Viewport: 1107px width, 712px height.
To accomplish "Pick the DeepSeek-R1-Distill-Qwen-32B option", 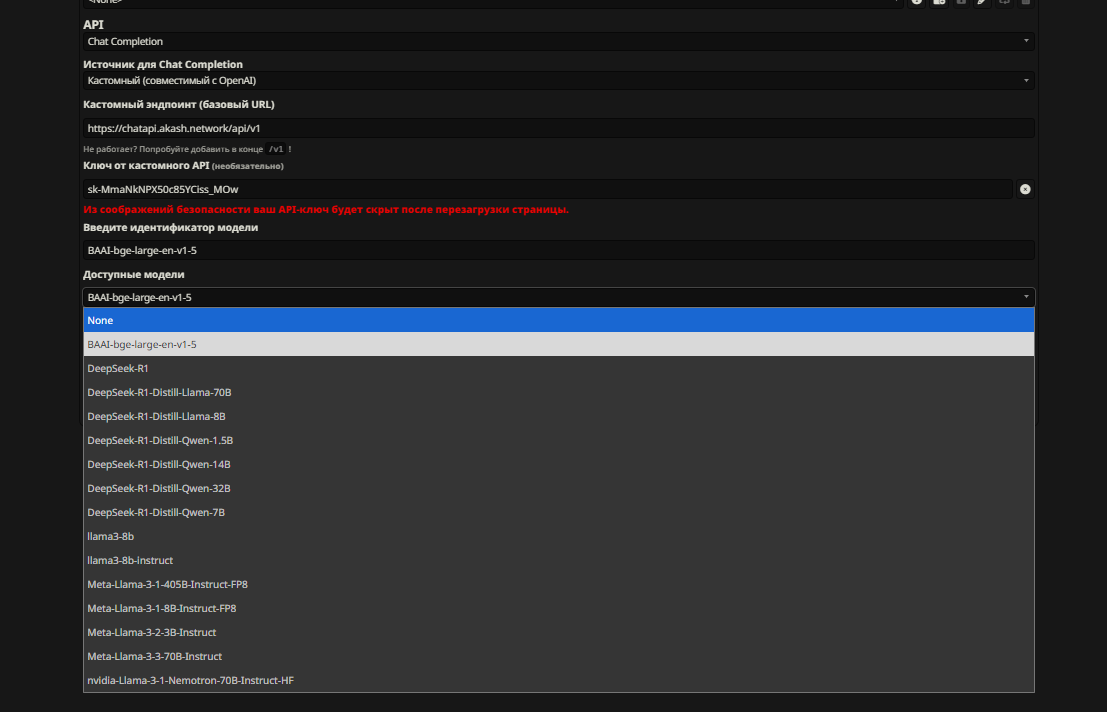I will point(558,488).
